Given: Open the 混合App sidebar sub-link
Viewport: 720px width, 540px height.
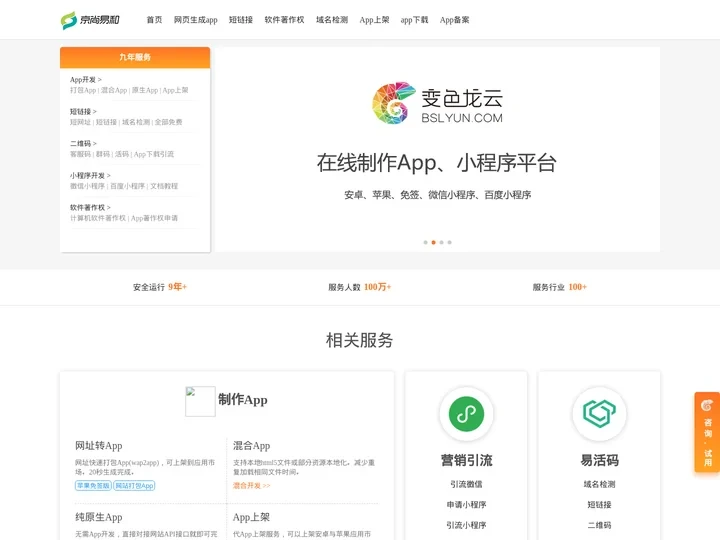Looking at the screenshot, I should (114, 90).
